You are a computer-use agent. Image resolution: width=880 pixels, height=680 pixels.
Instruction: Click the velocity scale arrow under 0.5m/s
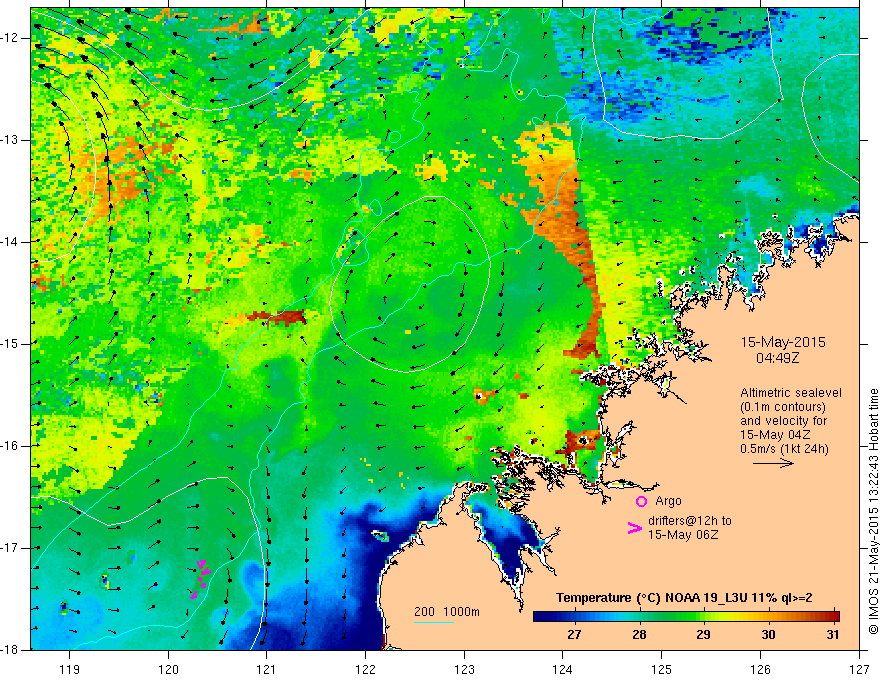(x=773, y=463)
